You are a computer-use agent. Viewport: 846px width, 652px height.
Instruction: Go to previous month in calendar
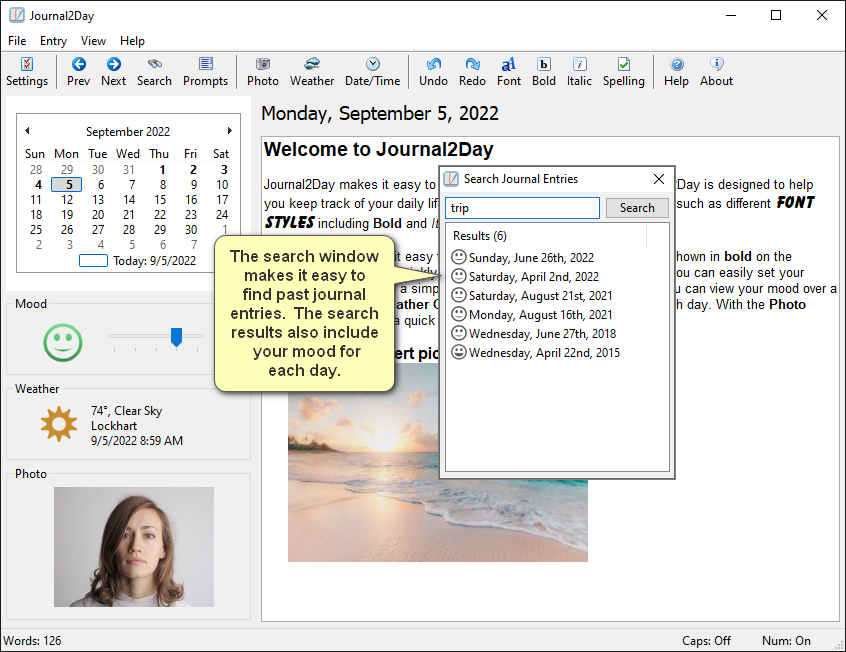click(27, 131)
